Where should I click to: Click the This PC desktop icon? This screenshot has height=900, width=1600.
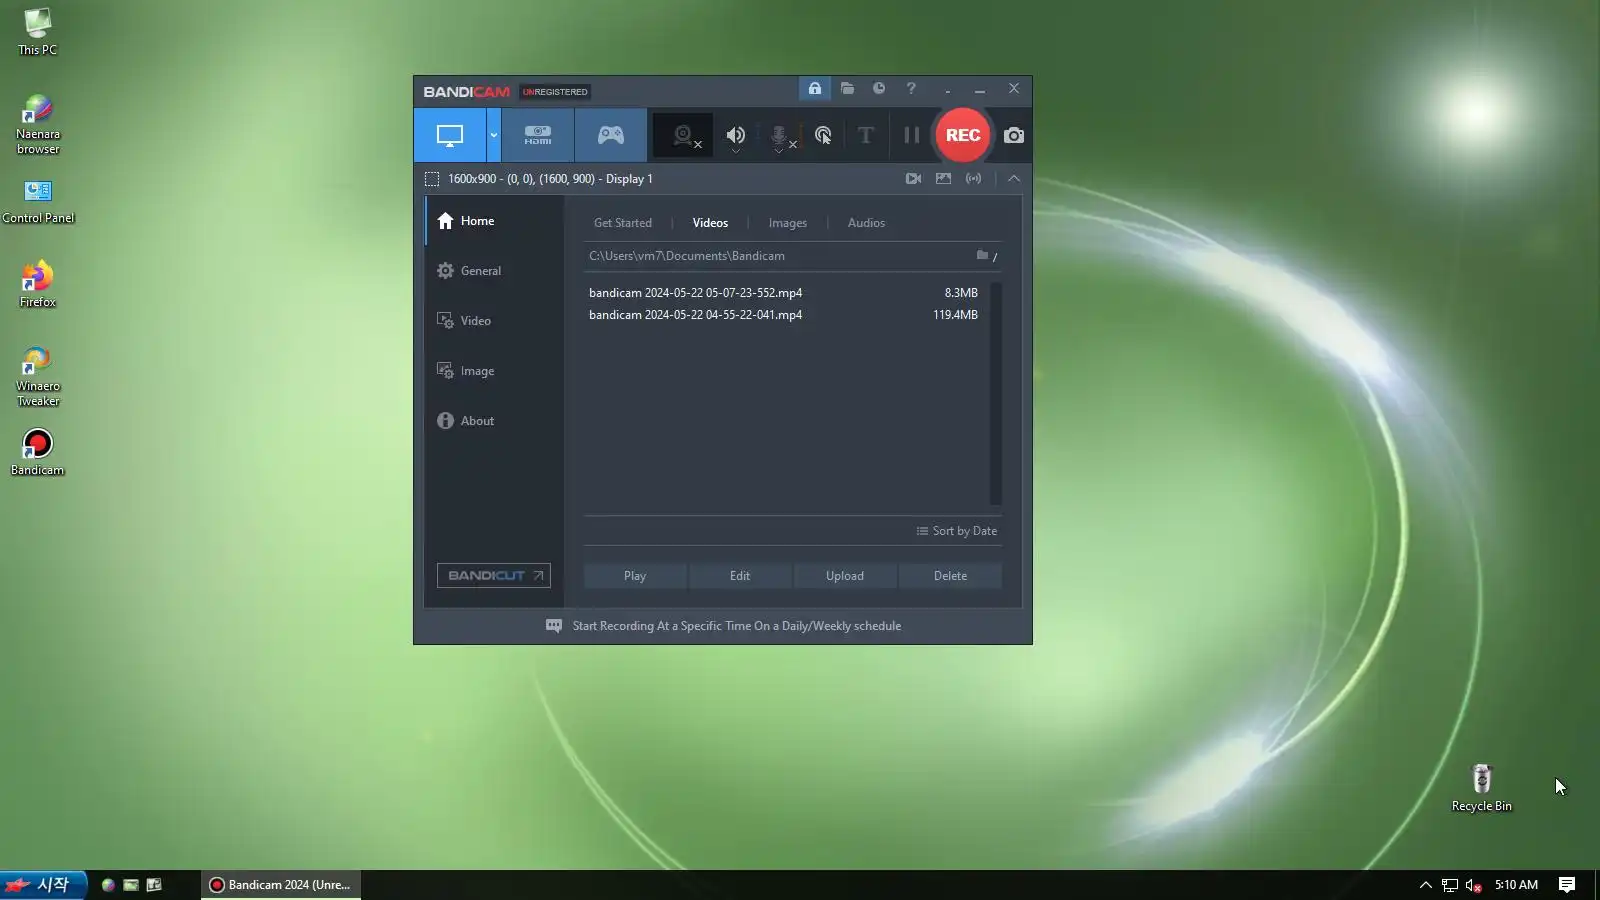[x=38, y=32]
